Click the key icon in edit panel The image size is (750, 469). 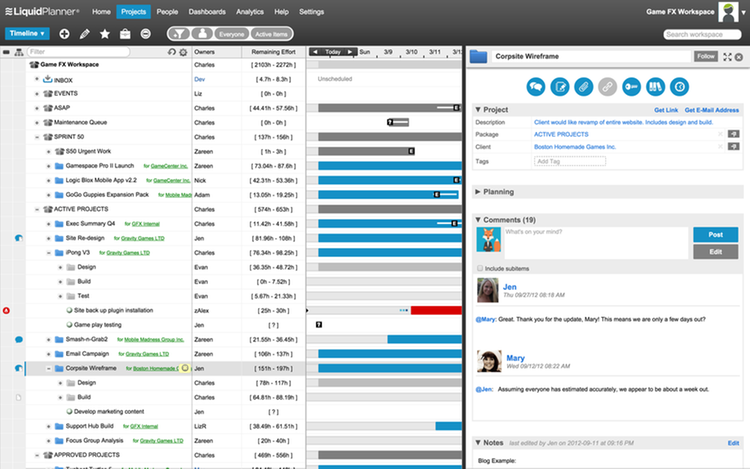click(x=631, y=87)
